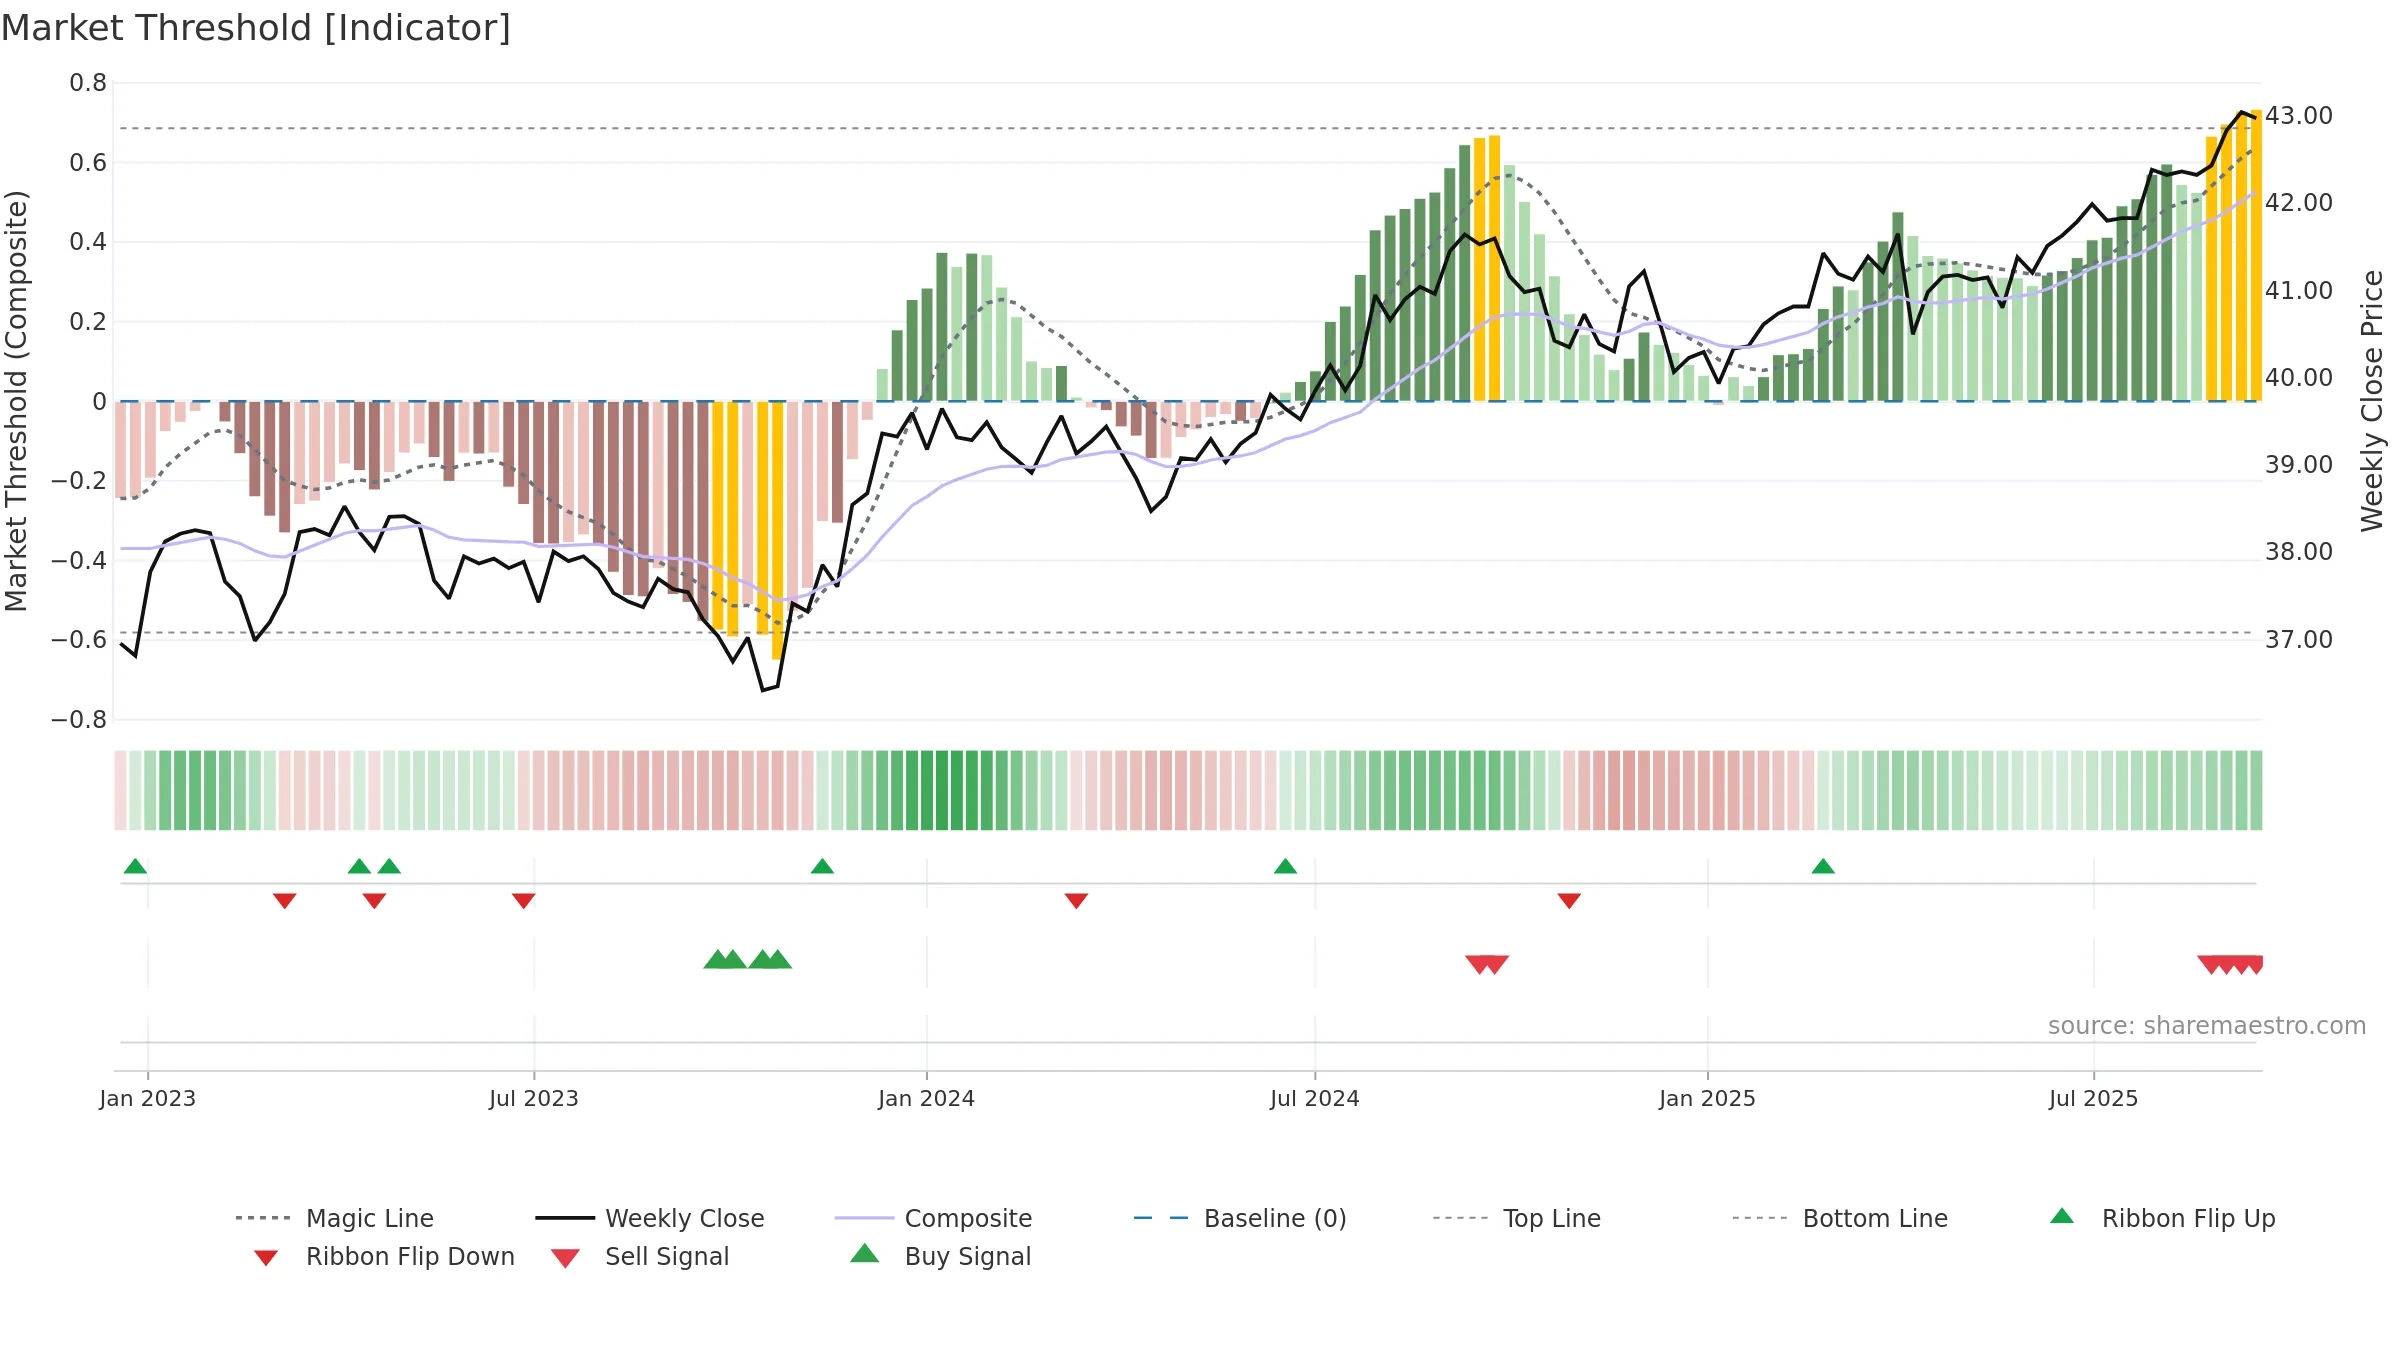Toggle the Top Line legend entry
Viewport: 2400px width, 1350px height.
tap(1516, 1218)
